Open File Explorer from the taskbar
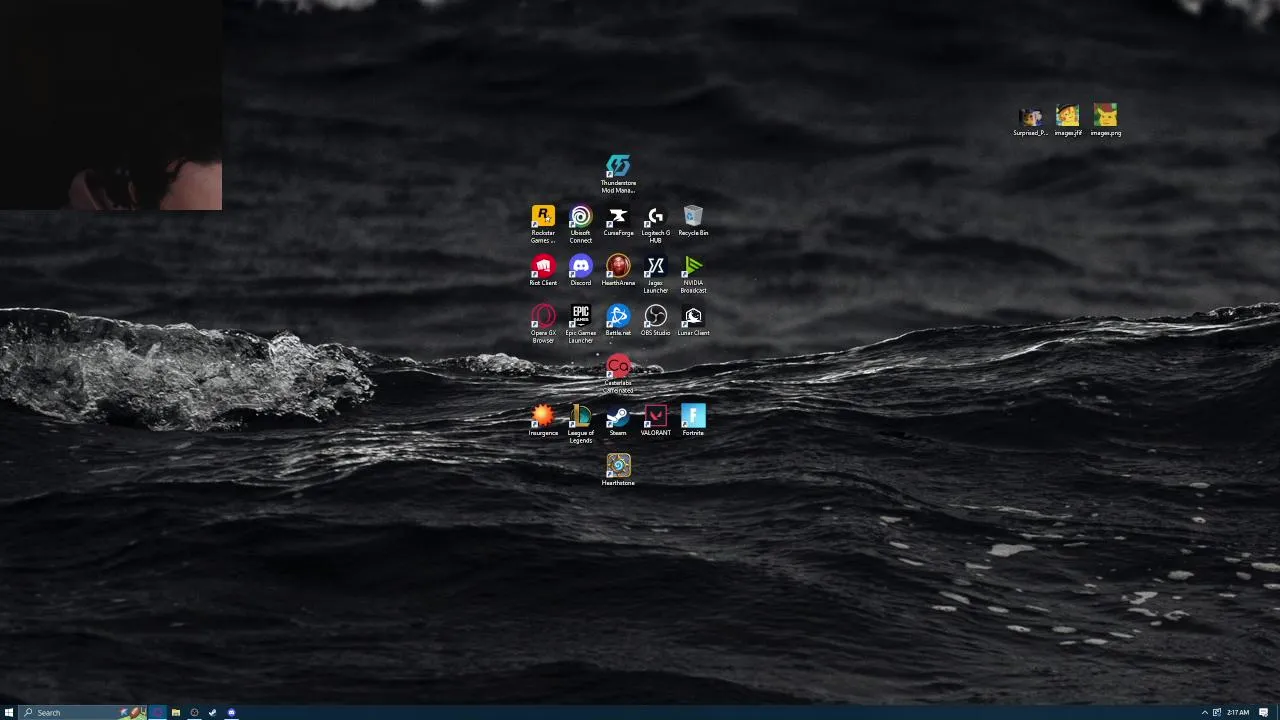 [175, 712]
